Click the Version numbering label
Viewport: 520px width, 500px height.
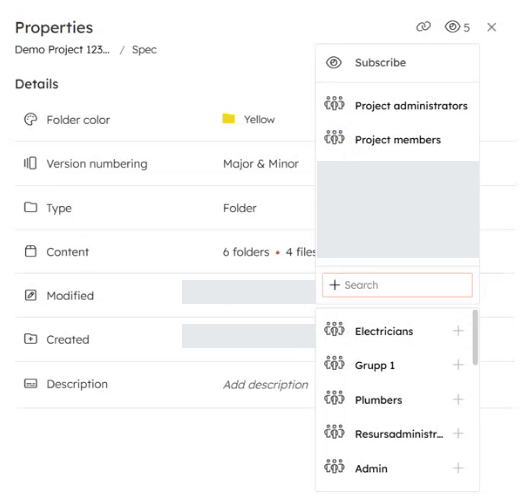(97, 164)
